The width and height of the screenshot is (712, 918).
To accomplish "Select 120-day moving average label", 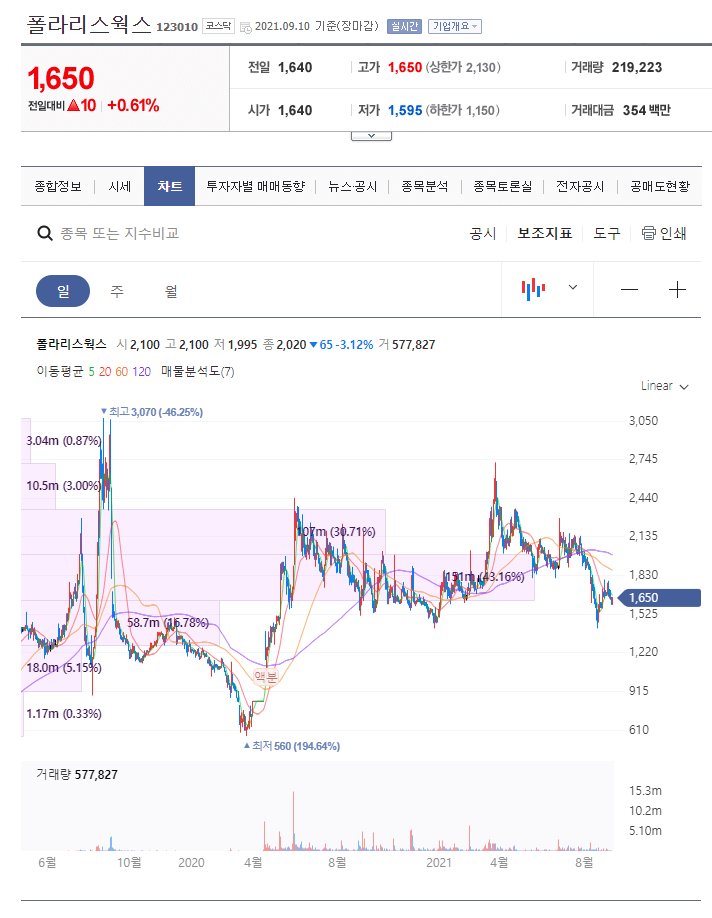I will pyautogui.click(x=142, y=372).
